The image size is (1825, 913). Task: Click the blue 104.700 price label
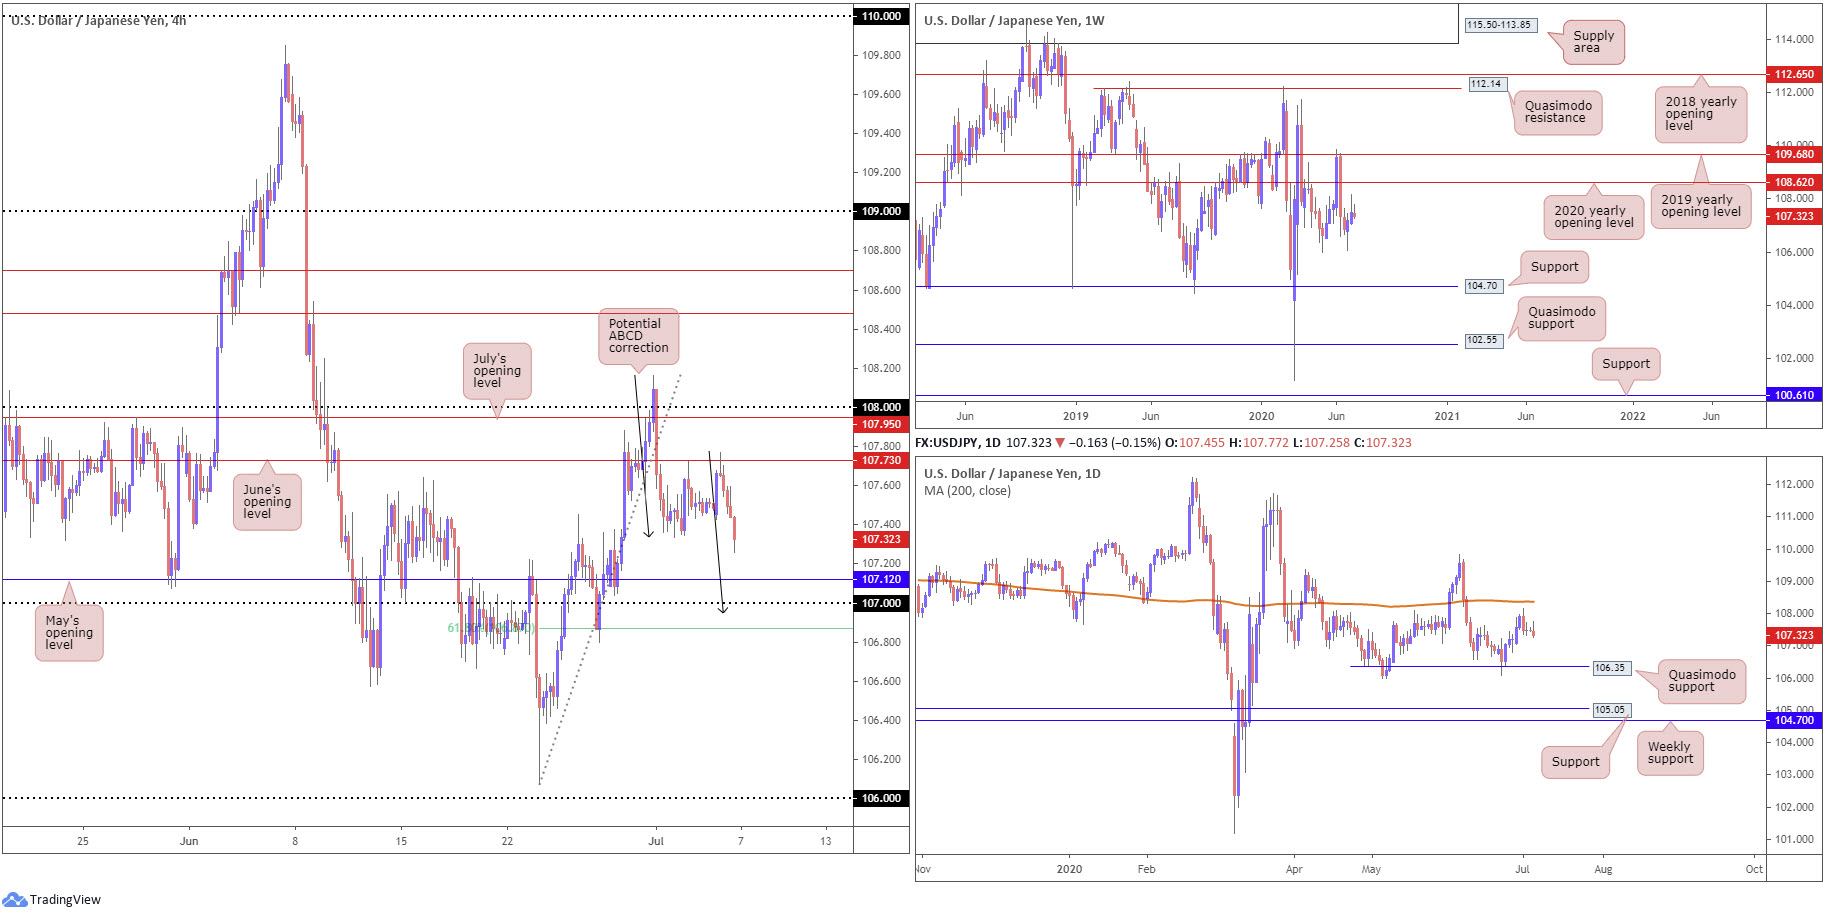pos(1794,720)
